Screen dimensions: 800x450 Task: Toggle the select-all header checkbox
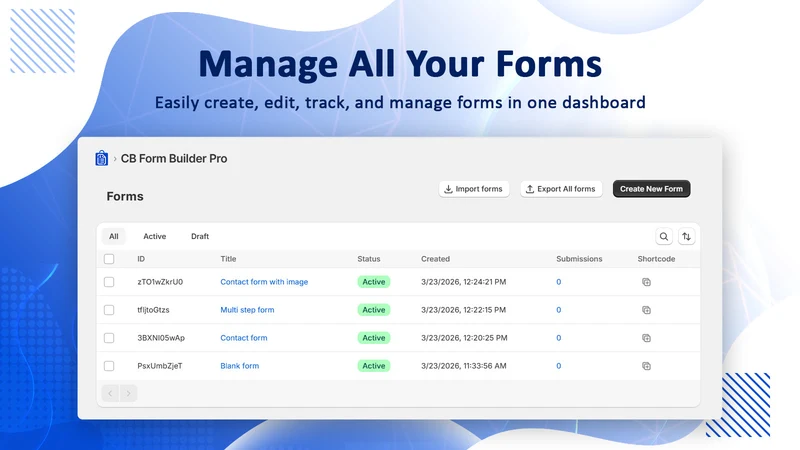pyautogui.click(x=109, y=259)
